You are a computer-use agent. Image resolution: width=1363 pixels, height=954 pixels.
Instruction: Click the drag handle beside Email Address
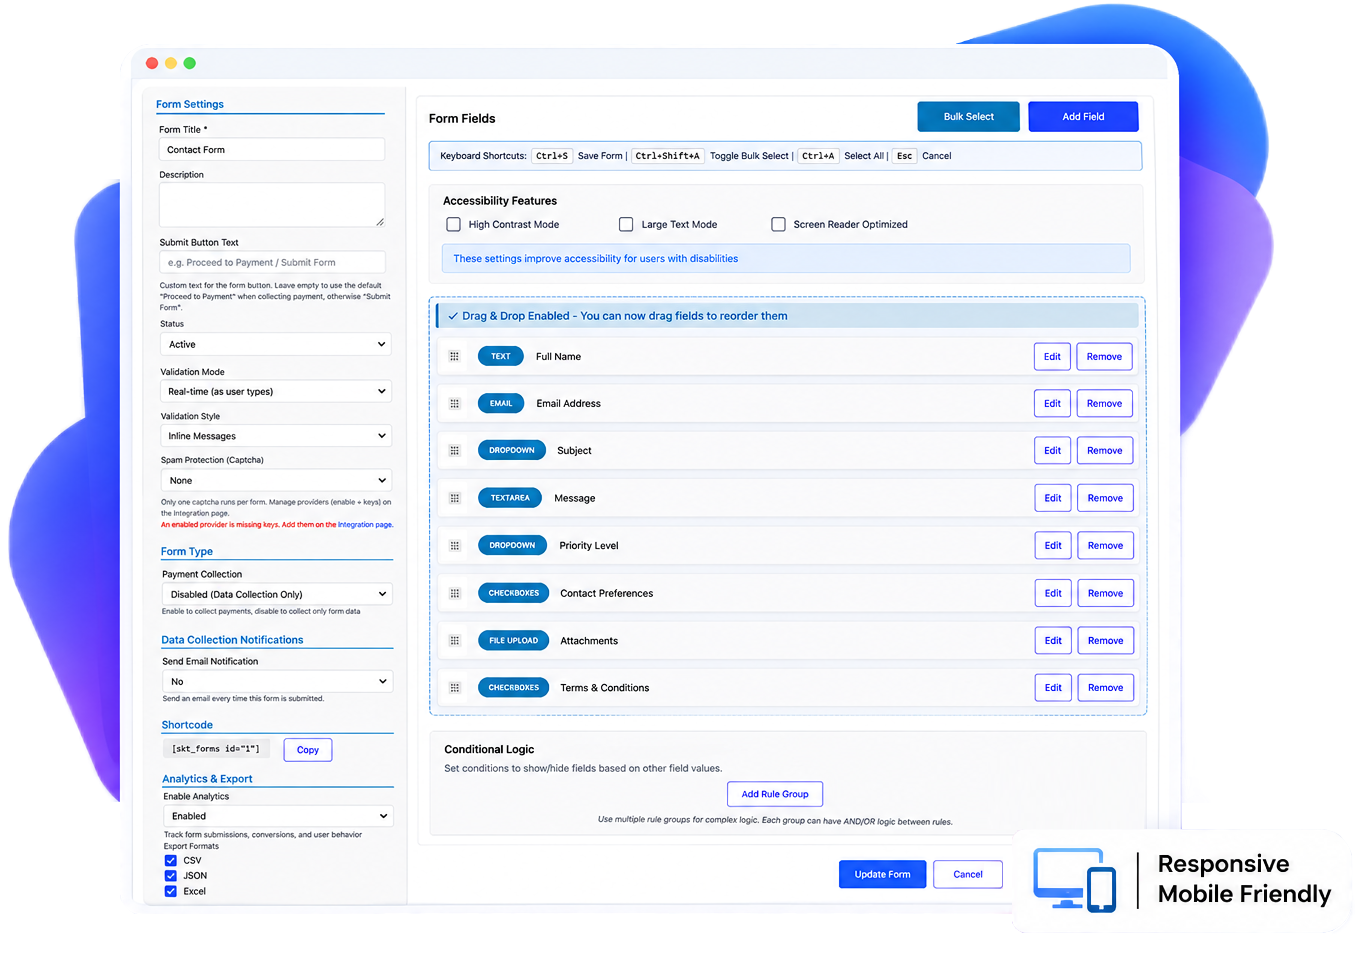454,404
